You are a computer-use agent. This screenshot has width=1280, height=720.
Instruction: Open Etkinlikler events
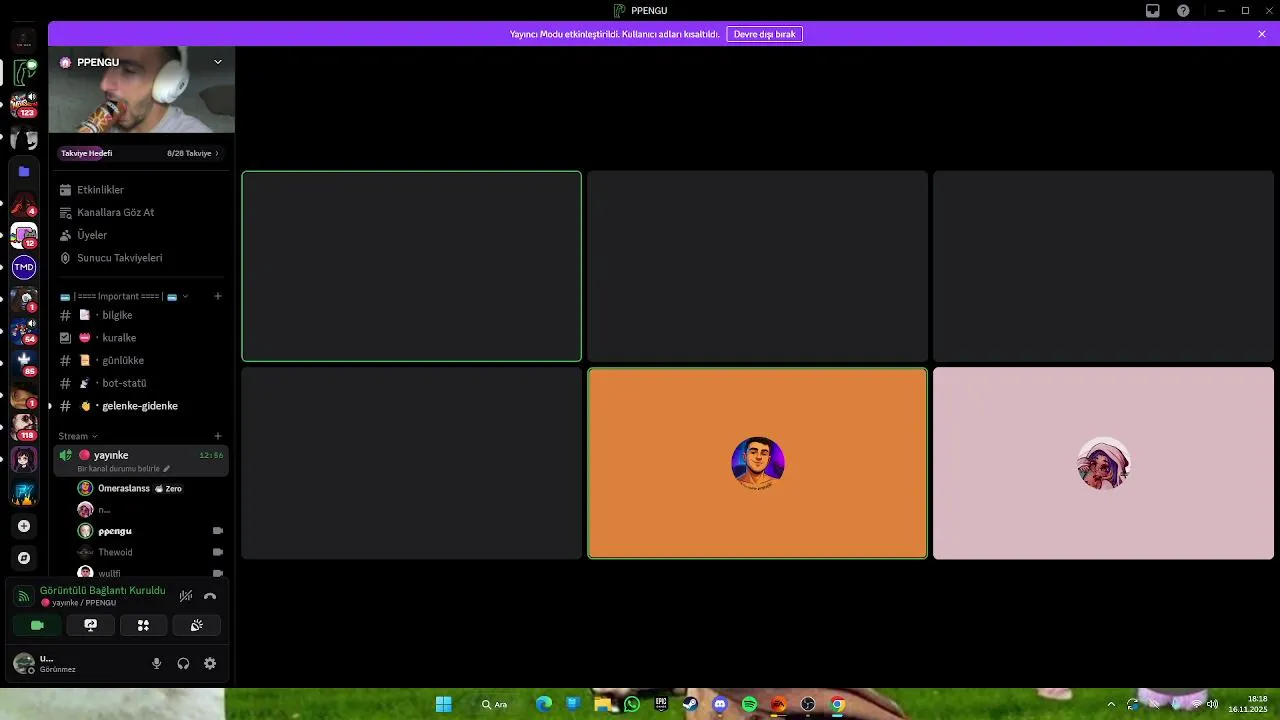[140, 190]
